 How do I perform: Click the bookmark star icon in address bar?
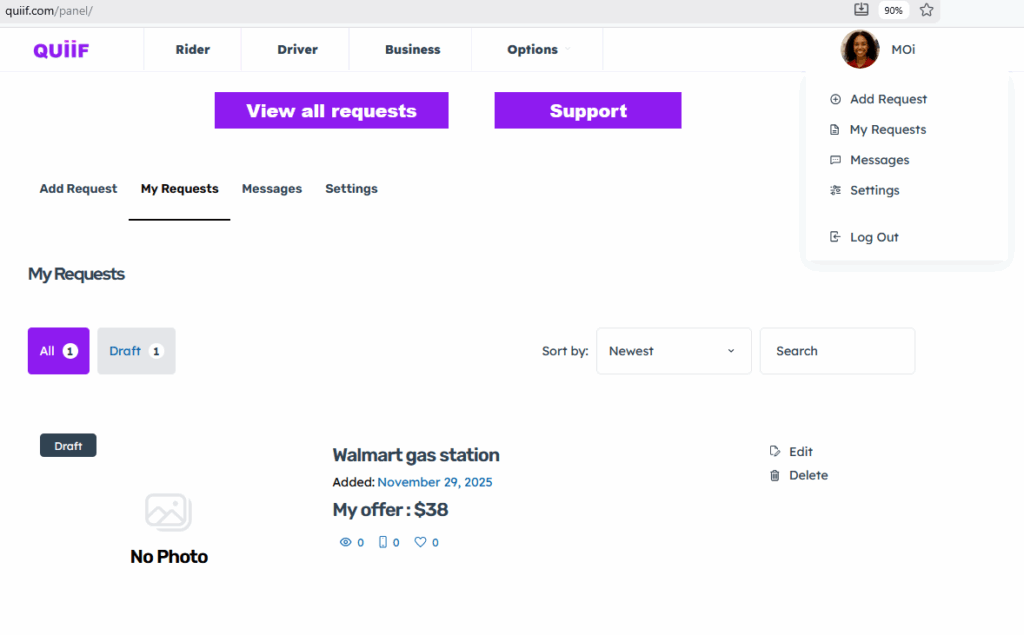[x=926, y=10]
